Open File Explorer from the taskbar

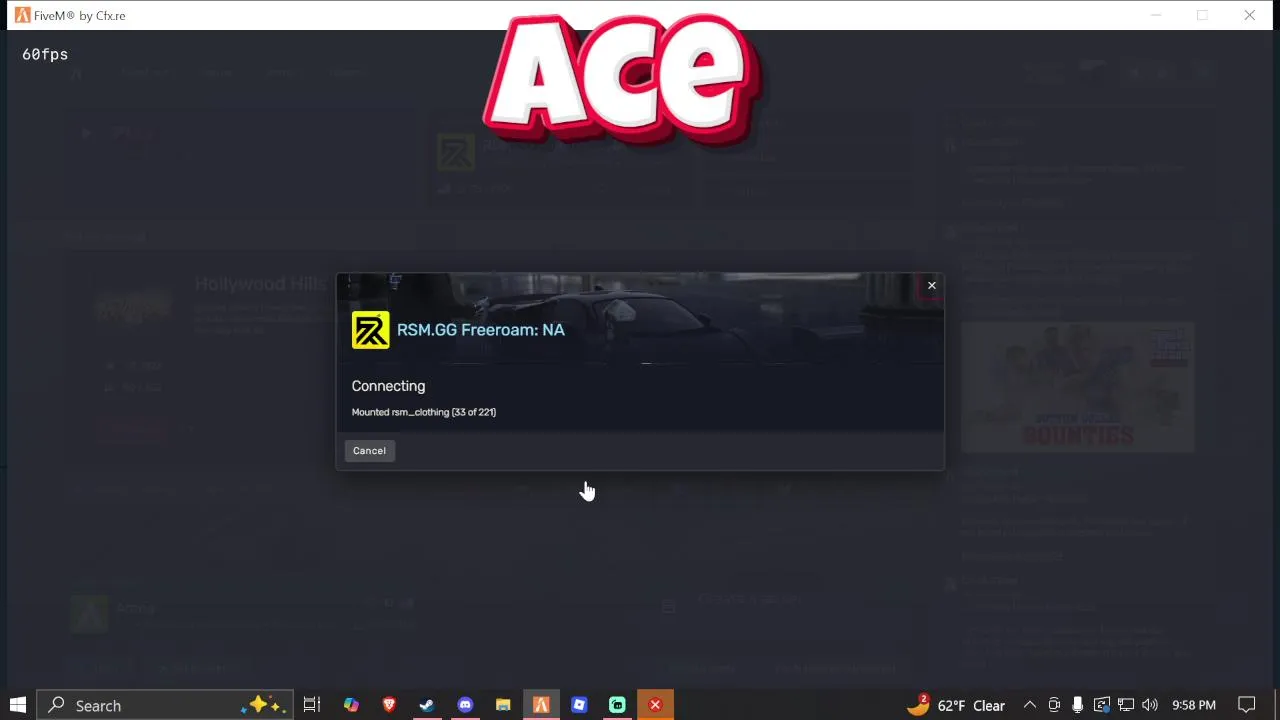[x=503, y=705]
